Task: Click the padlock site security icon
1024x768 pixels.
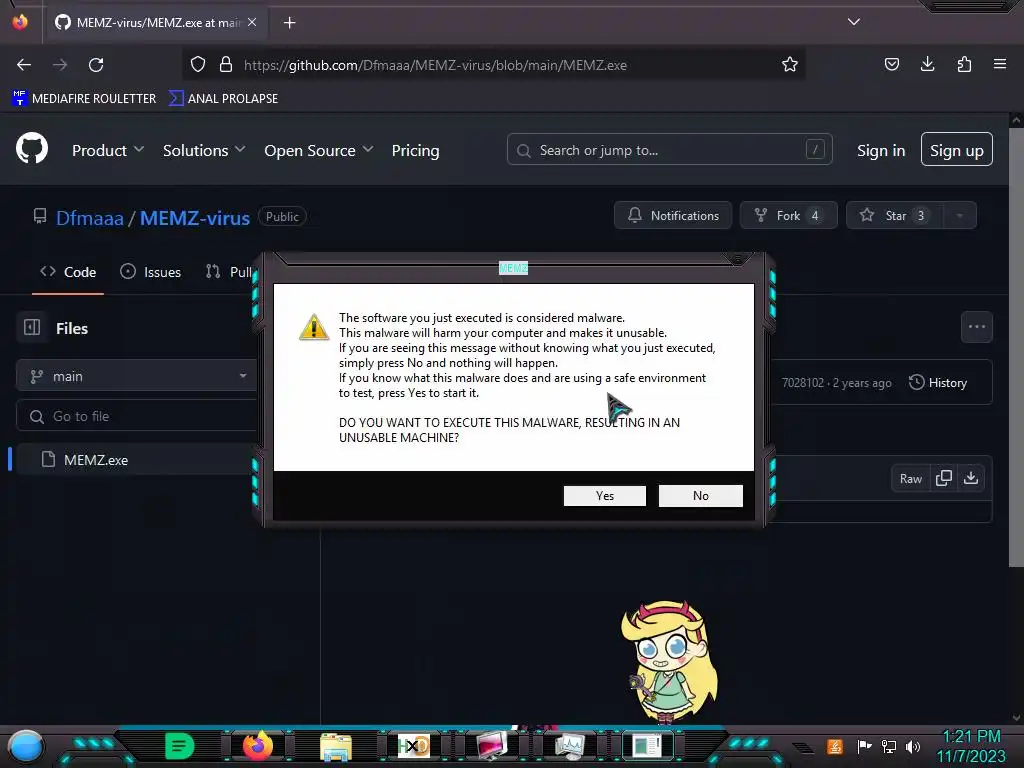Action: 226,65
